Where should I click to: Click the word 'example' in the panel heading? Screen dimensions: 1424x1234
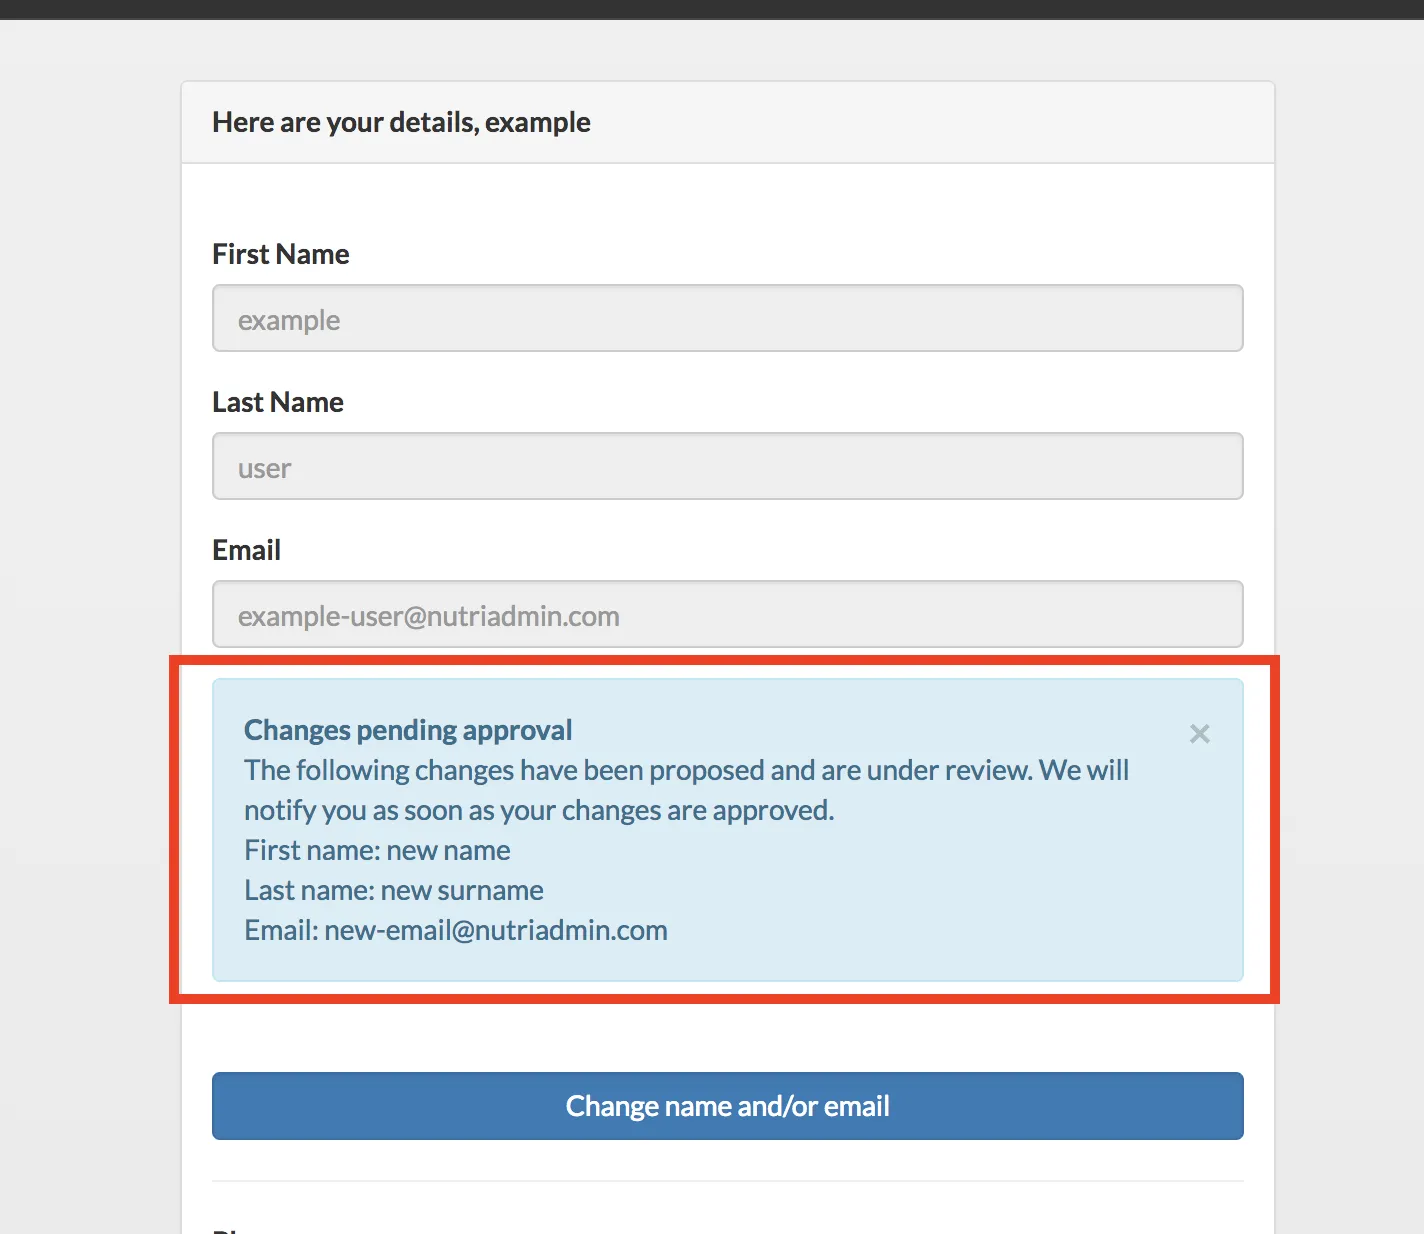tap(538, 122)
